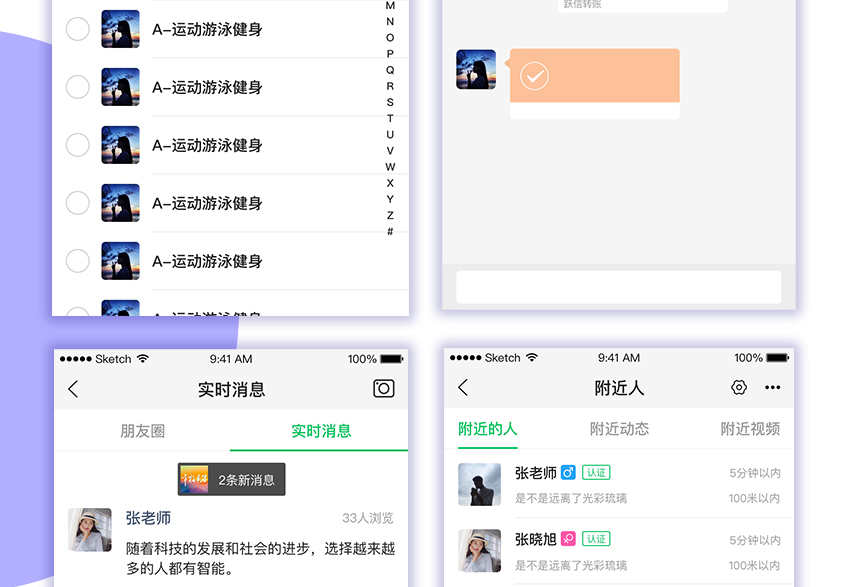
Task: Open the camera icon in 实时消息 header
Action: point(383,388)
